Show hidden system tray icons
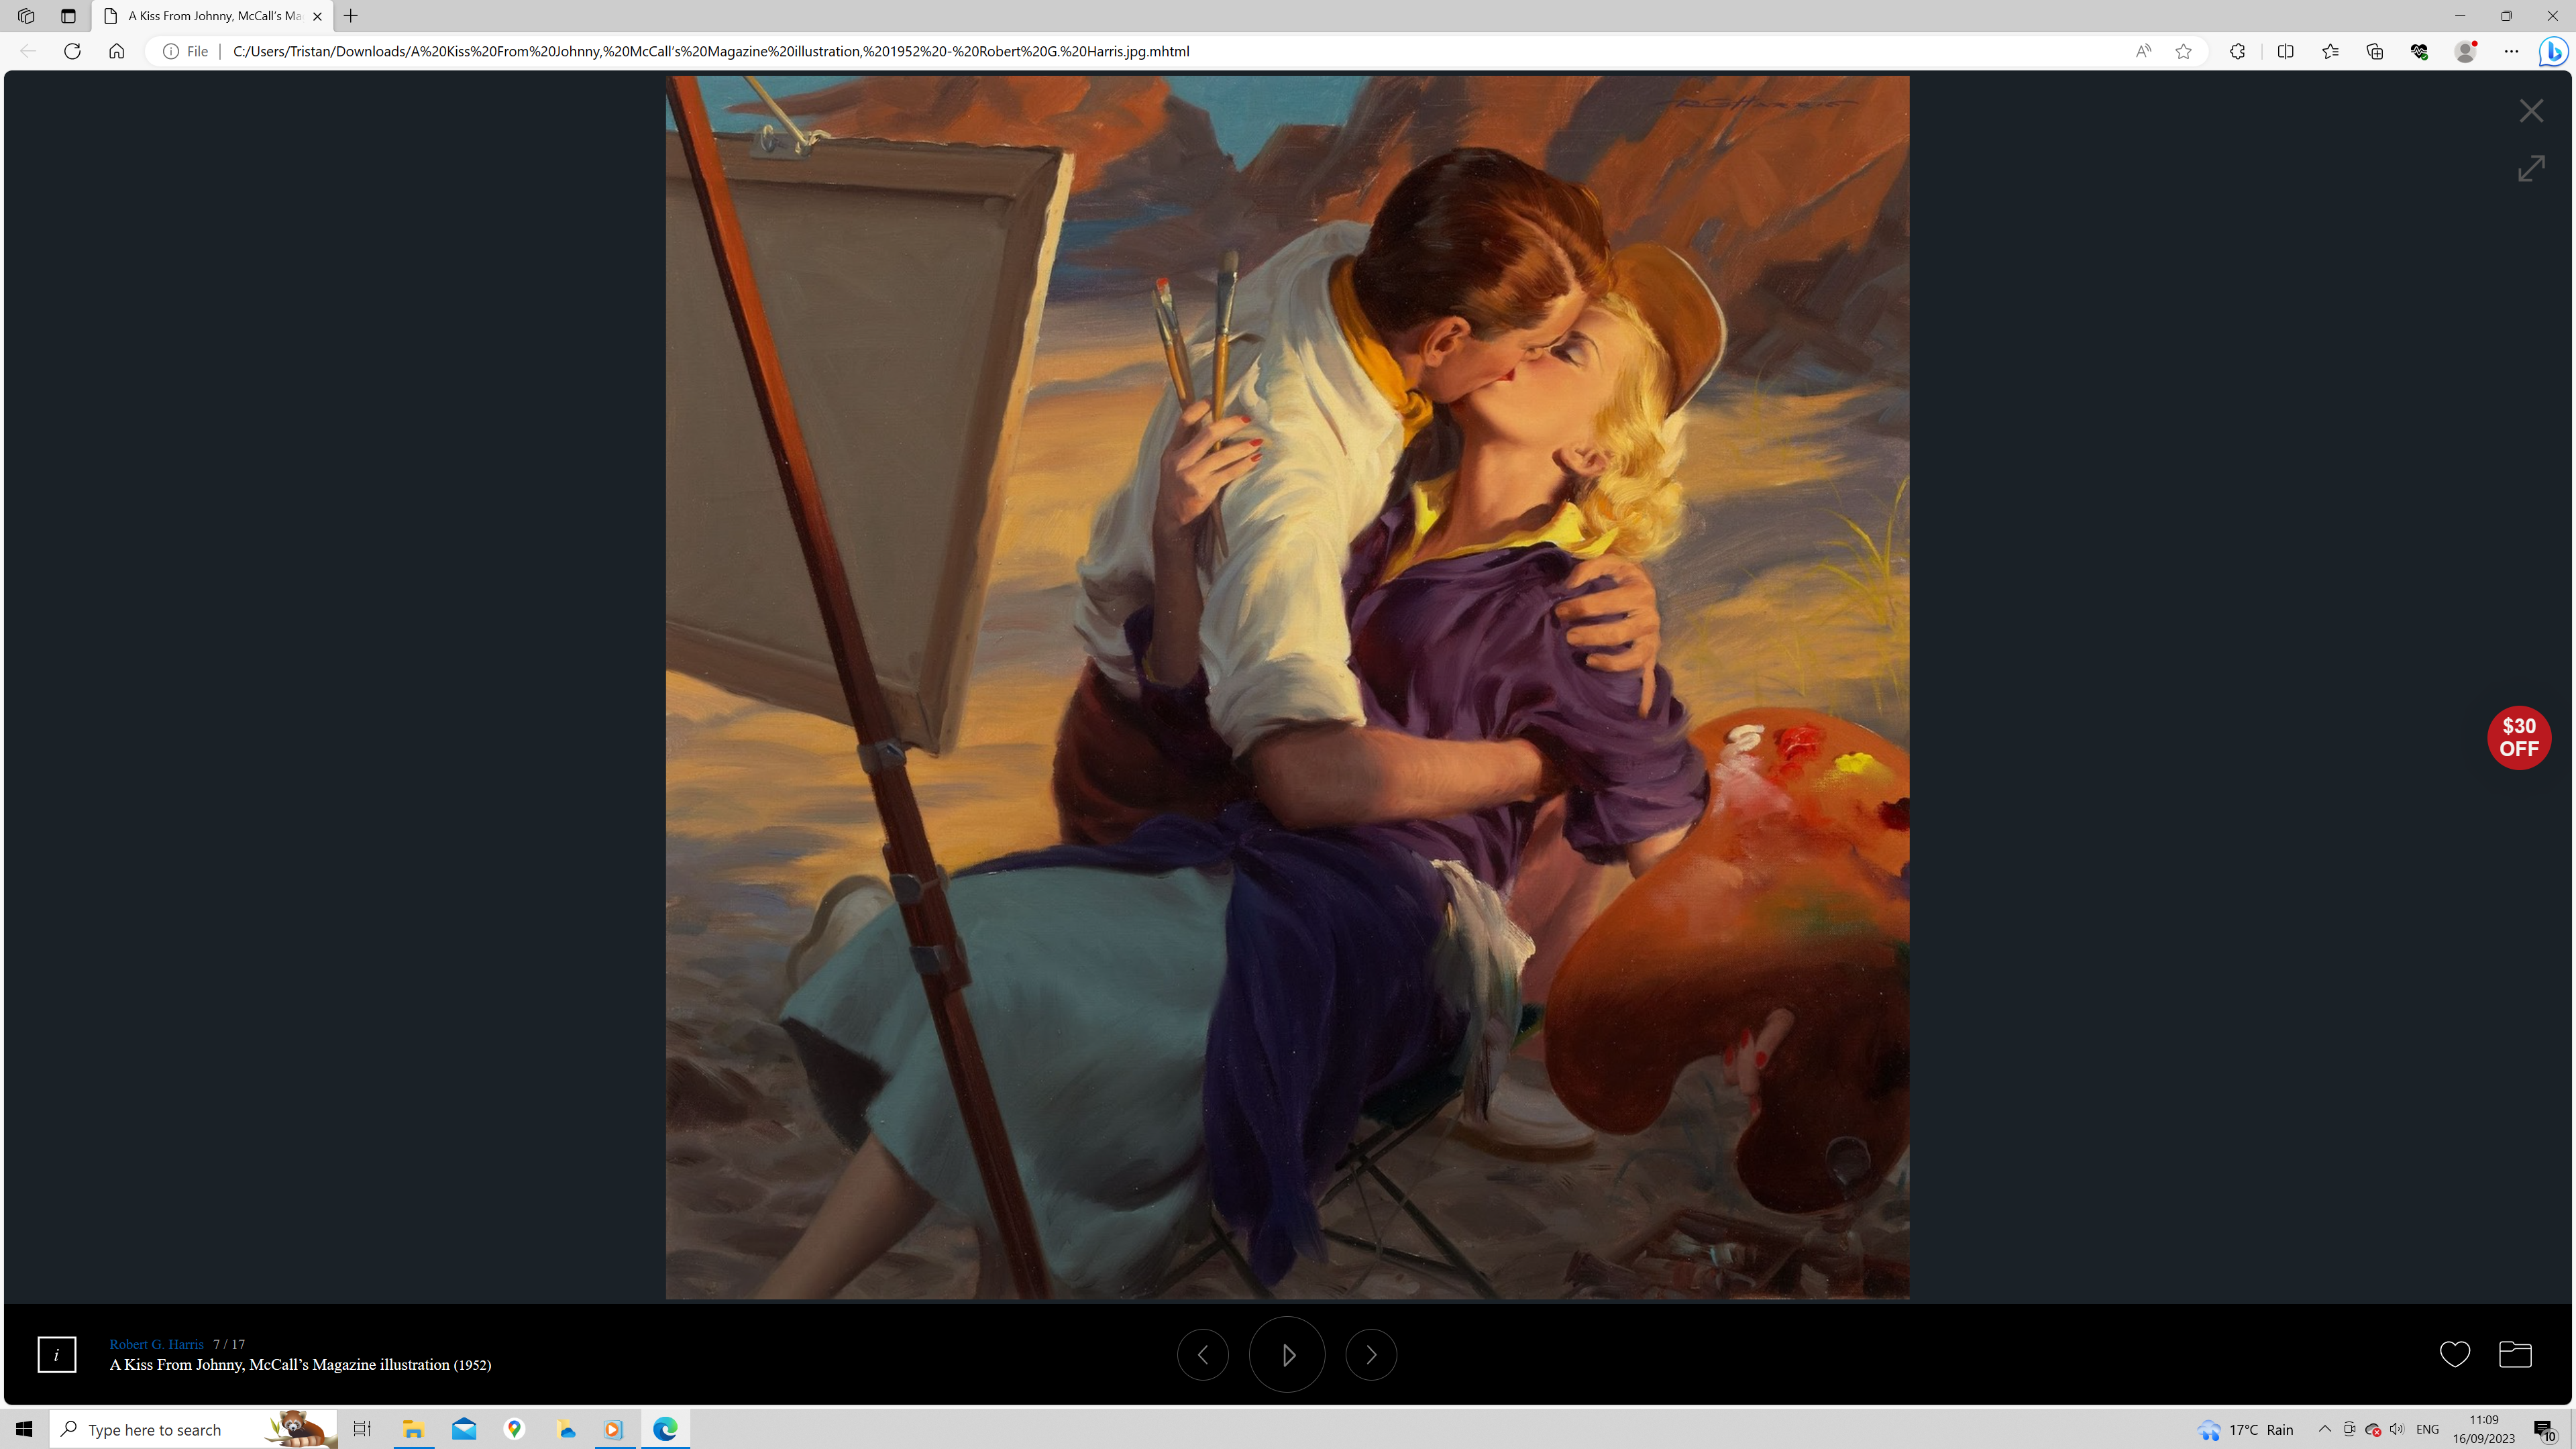The image size is (2576, 1449). (x=2325, y=1429)
